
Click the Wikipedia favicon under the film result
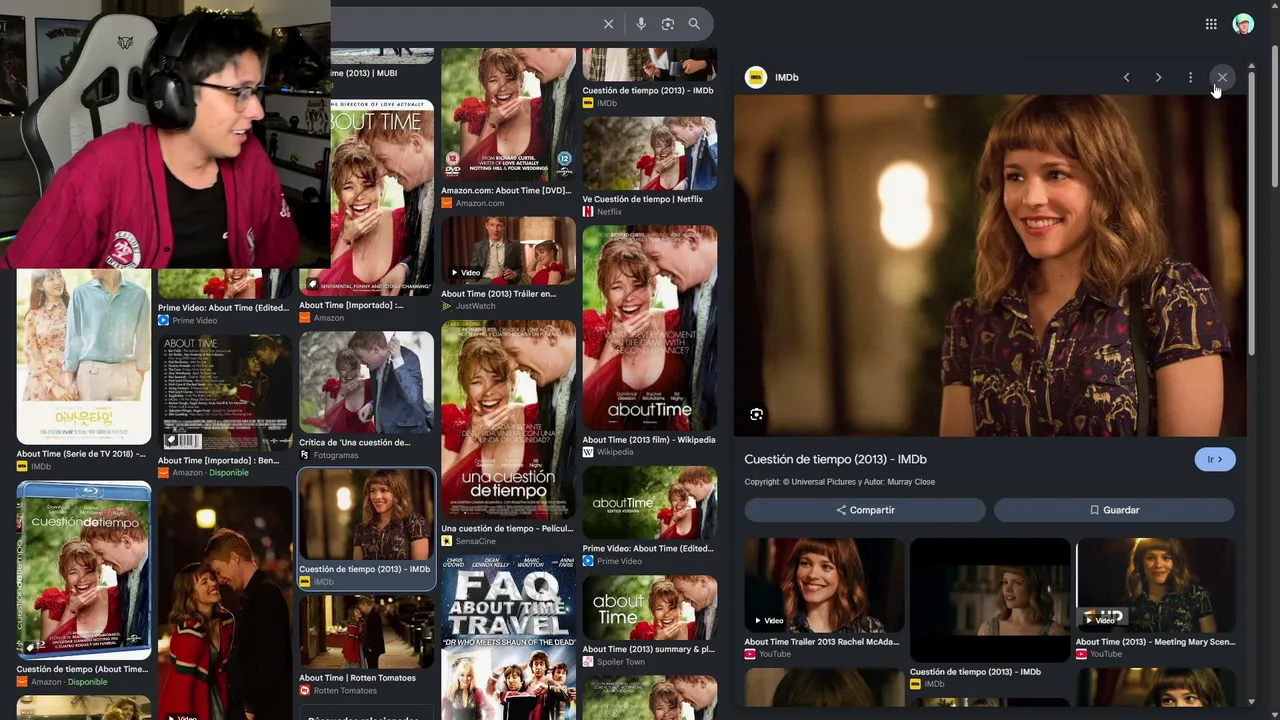point(588,452)
